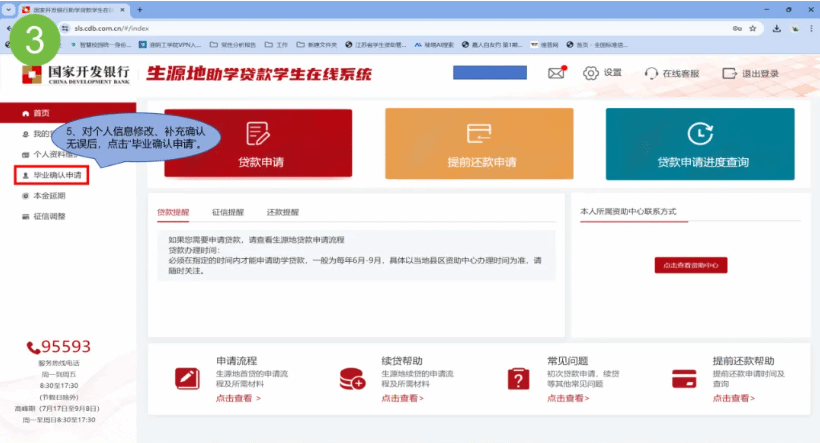Switch to 还款提醒 tab
Viewport: 820px width, 443px height.
click(x=283, y=212)
